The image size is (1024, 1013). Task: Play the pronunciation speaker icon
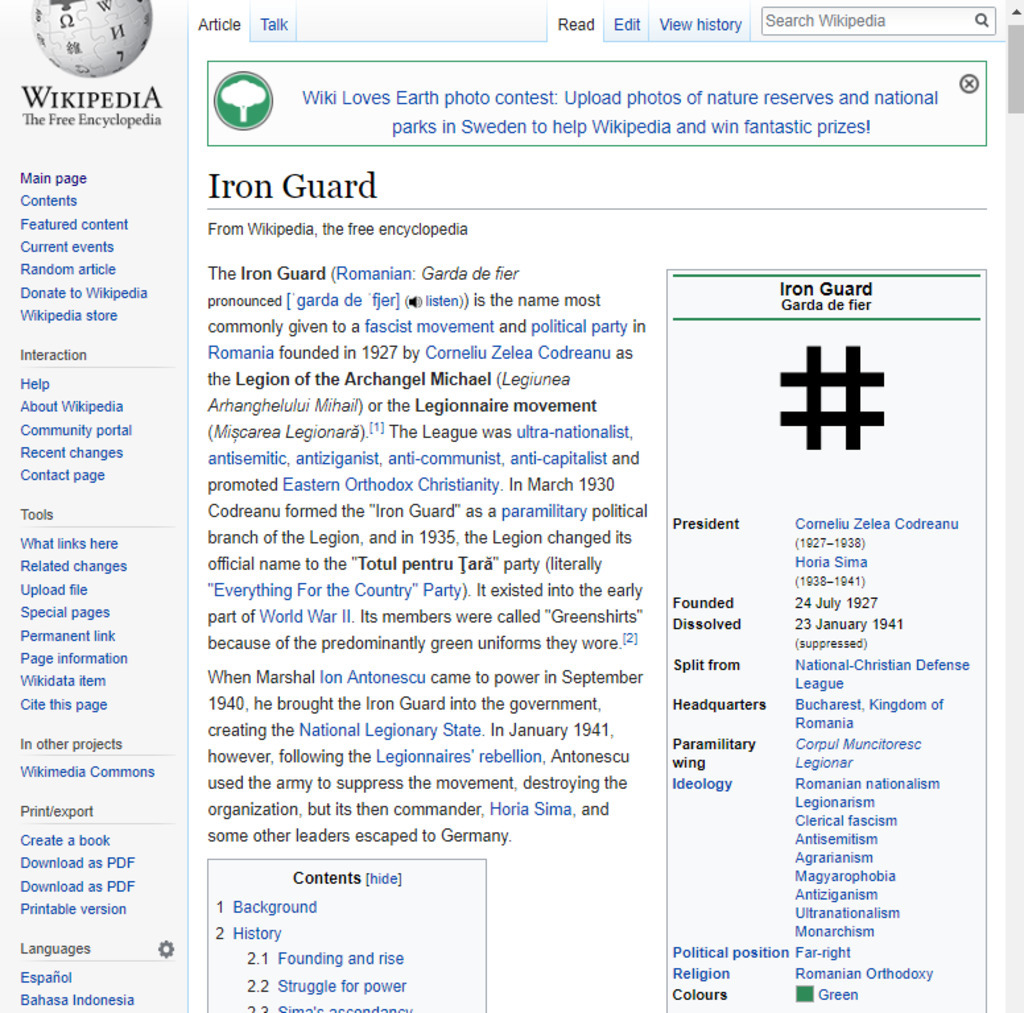pyautogui.click(x=413, y=301)
